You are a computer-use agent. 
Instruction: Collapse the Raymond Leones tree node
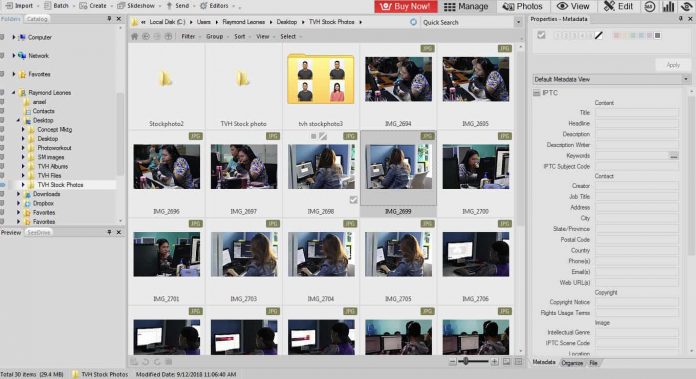(x=14, y=92)
